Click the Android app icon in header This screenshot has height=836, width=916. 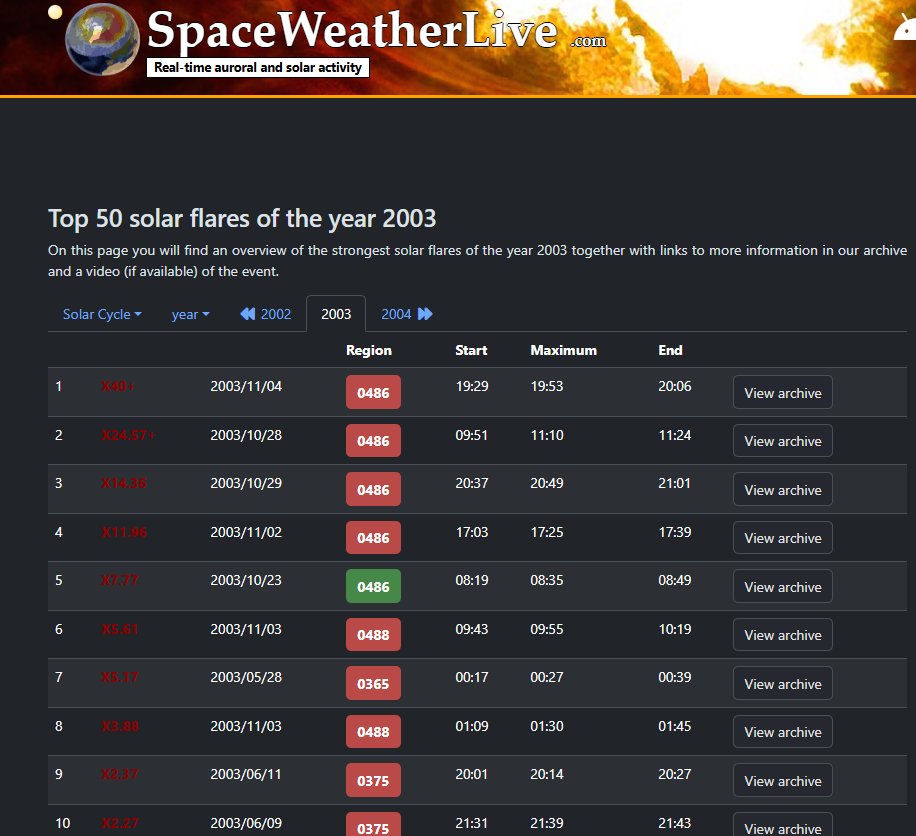coord(905,28)
